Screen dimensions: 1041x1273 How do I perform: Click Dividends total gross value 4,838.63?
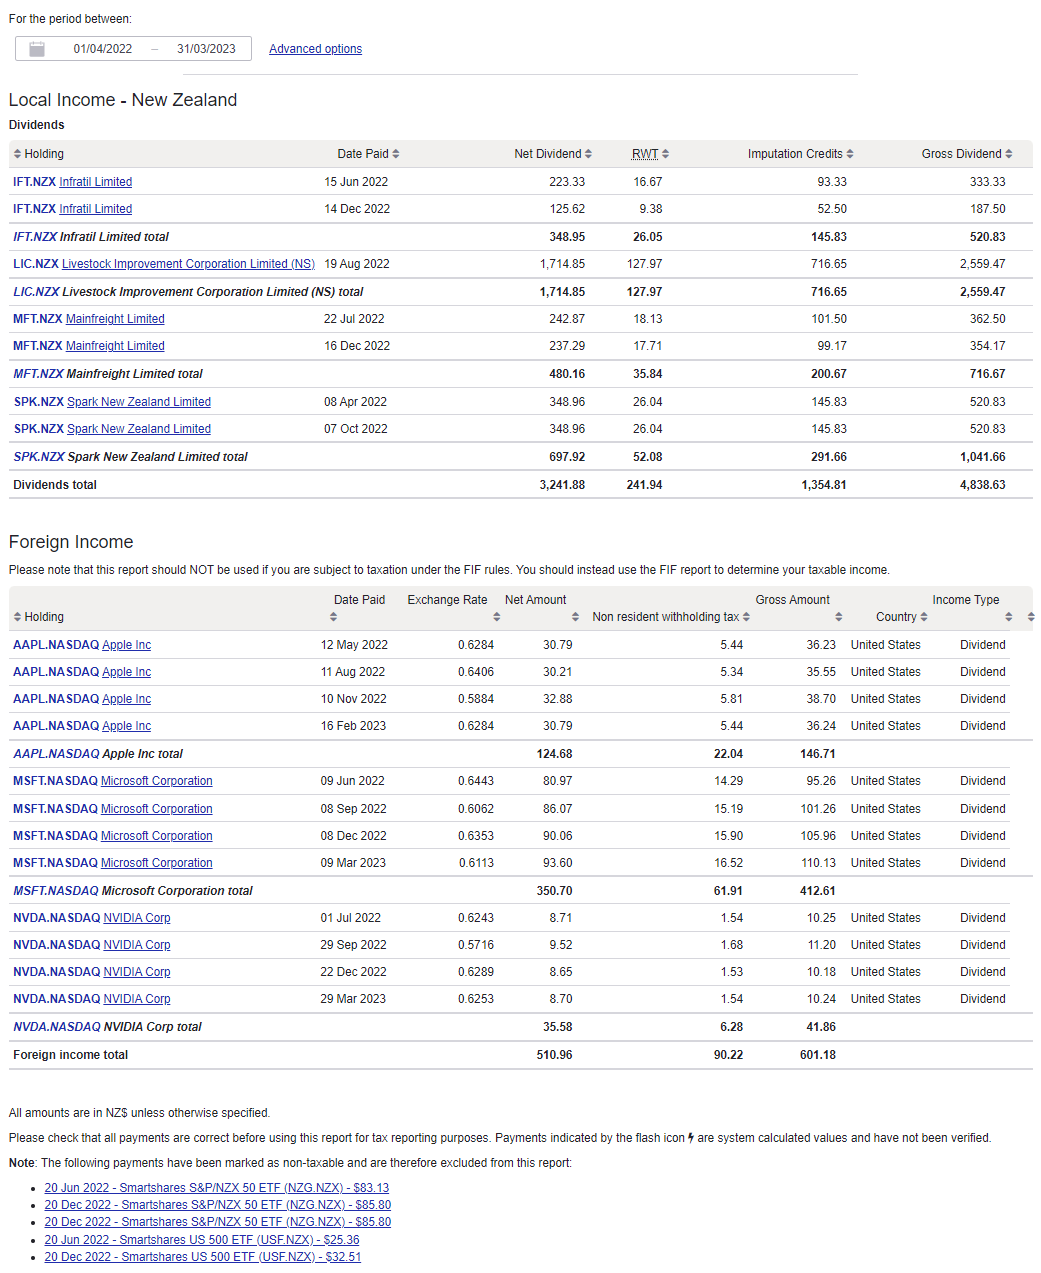click(x=983, y=485)
